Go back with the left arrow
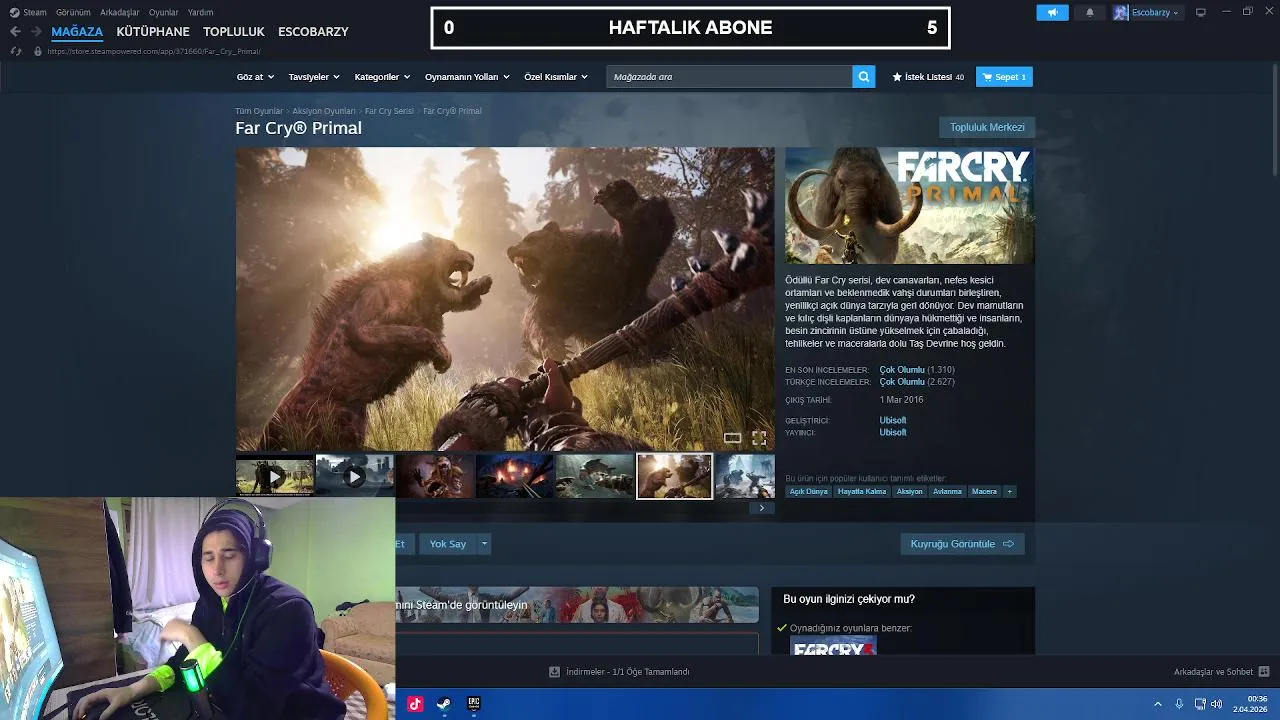1280x720 pixels. 15,32
